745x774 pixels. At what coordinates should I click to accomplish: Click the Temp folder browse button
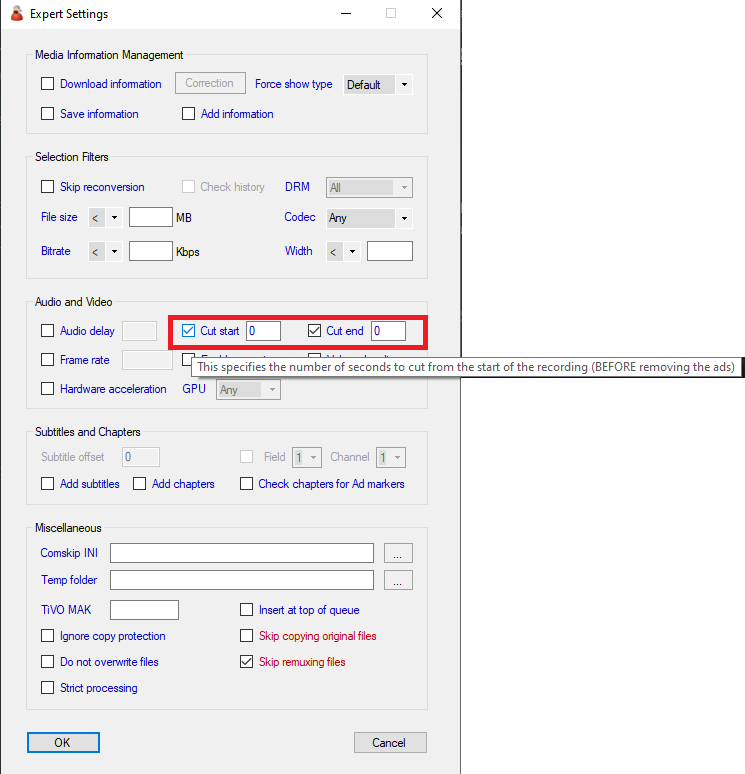click(398, 581)
